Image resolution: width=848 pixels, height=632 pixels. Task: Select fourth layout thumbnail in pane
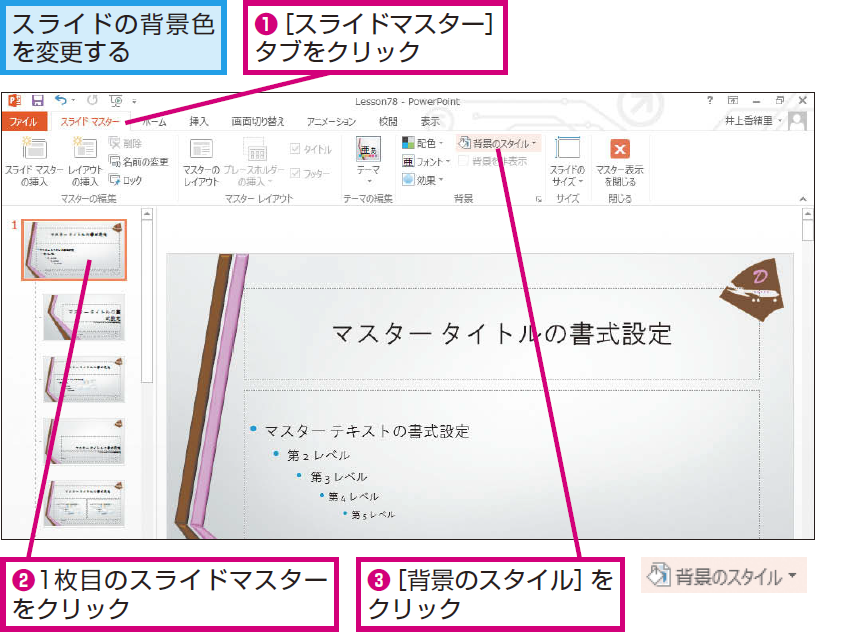click(x=84, y=441)
